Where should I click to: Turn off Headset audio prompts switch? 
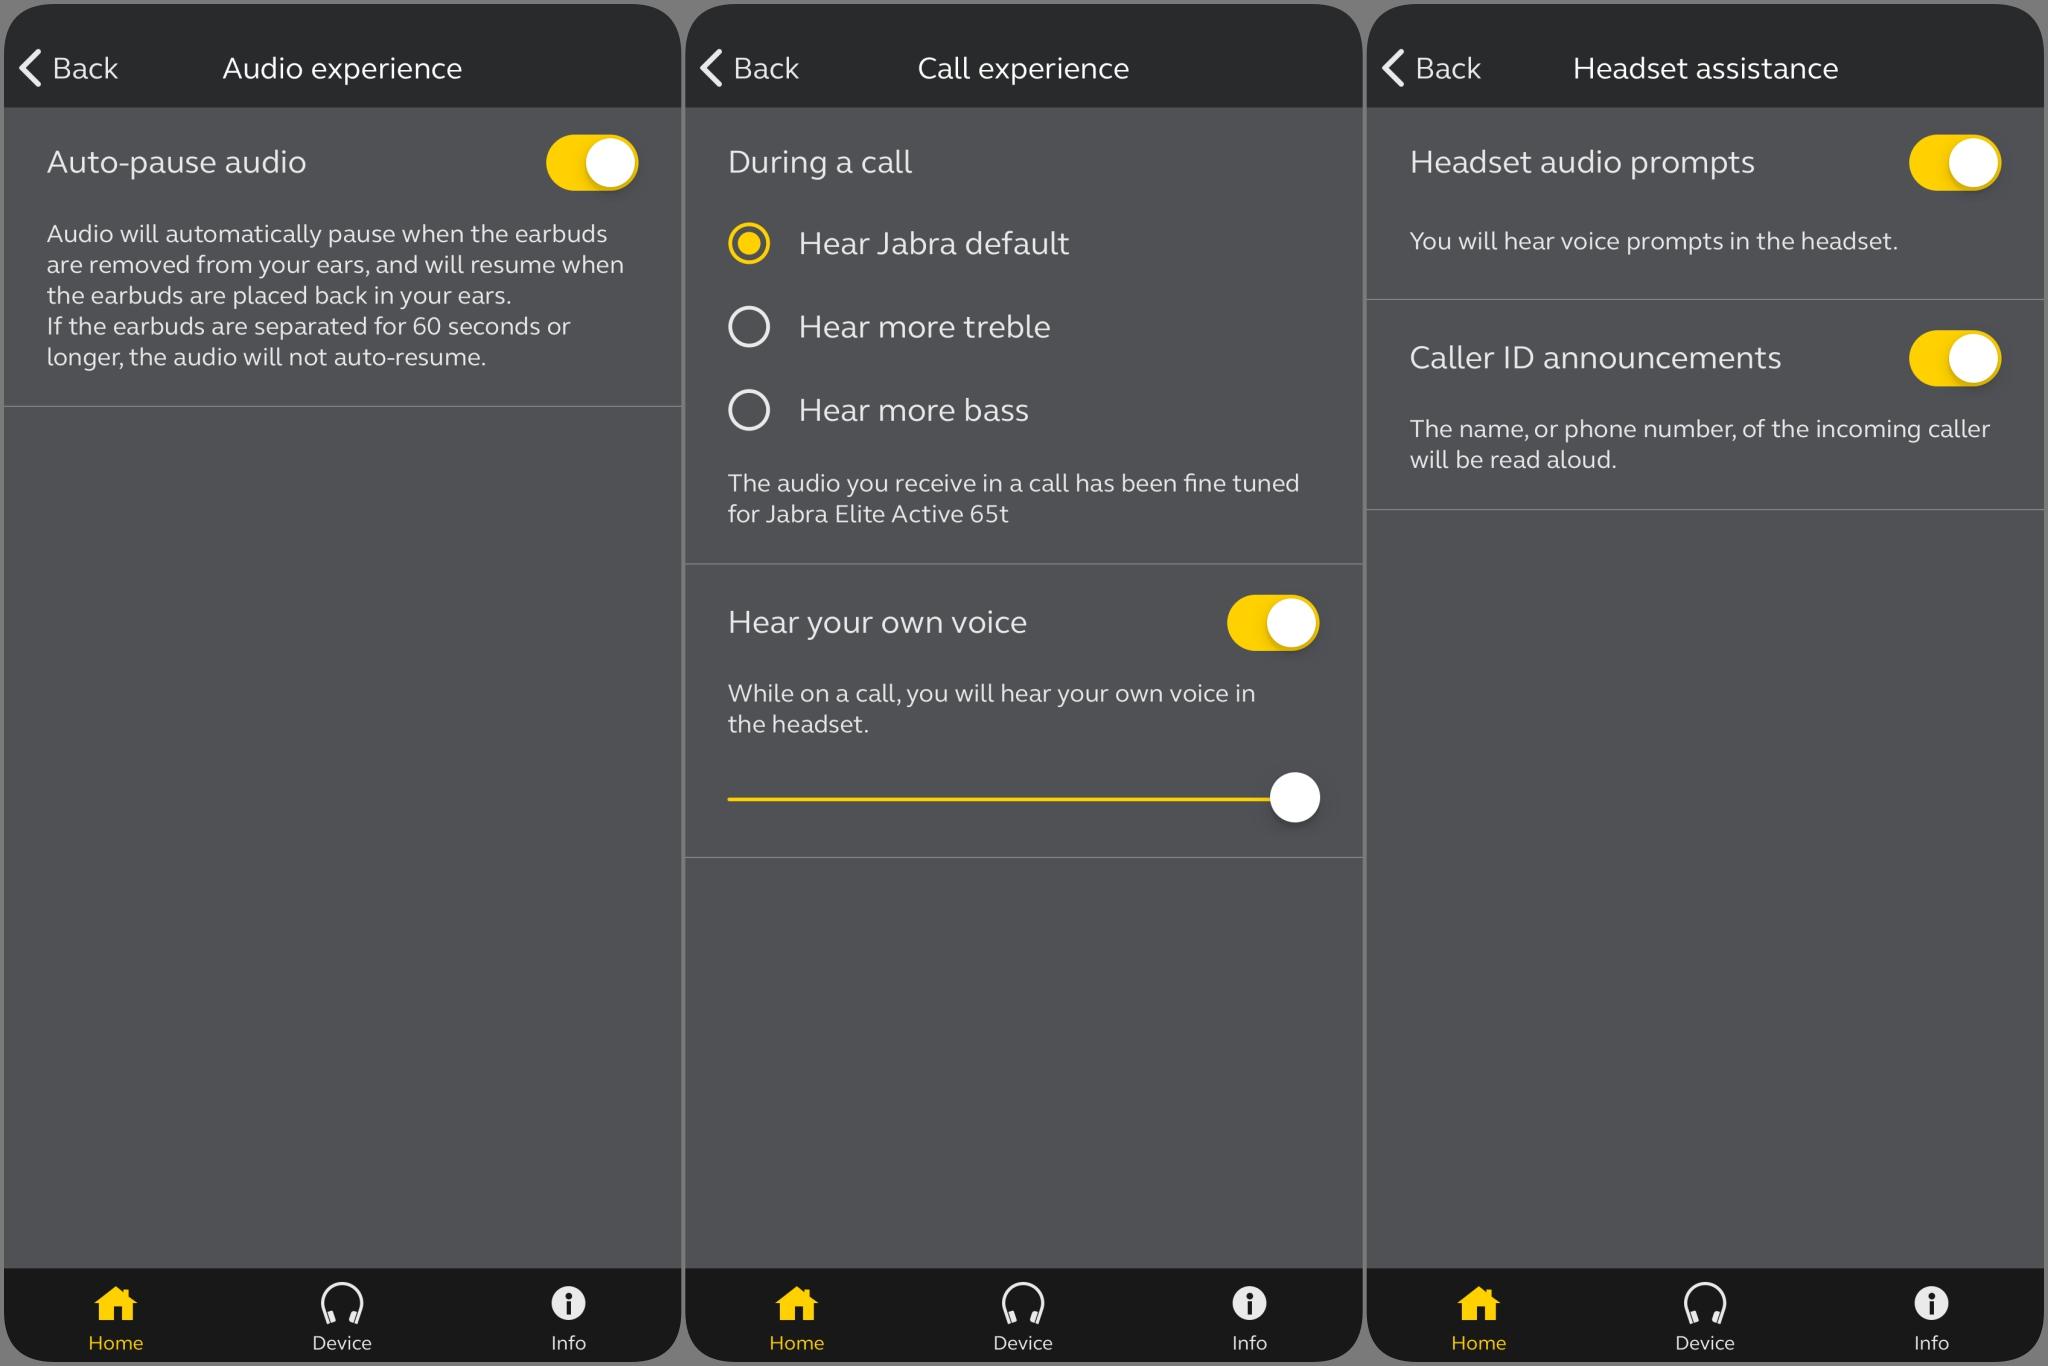pyautogui.click(x=1955, y=162)
